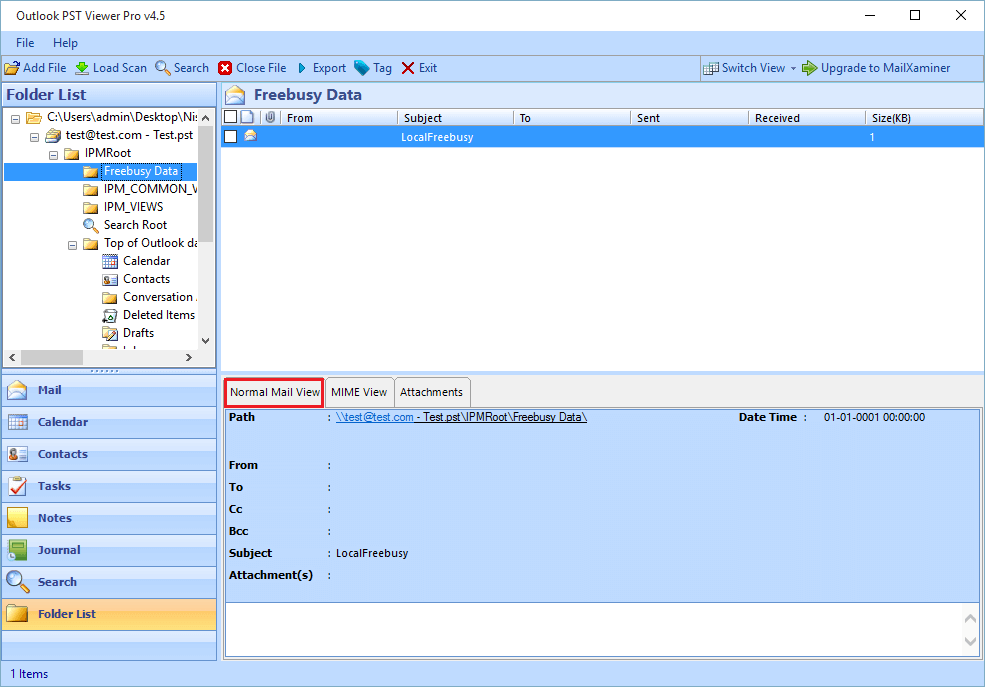Click the Load Scan toolbar button
985x687 pixels.
[x=111, y=68]
